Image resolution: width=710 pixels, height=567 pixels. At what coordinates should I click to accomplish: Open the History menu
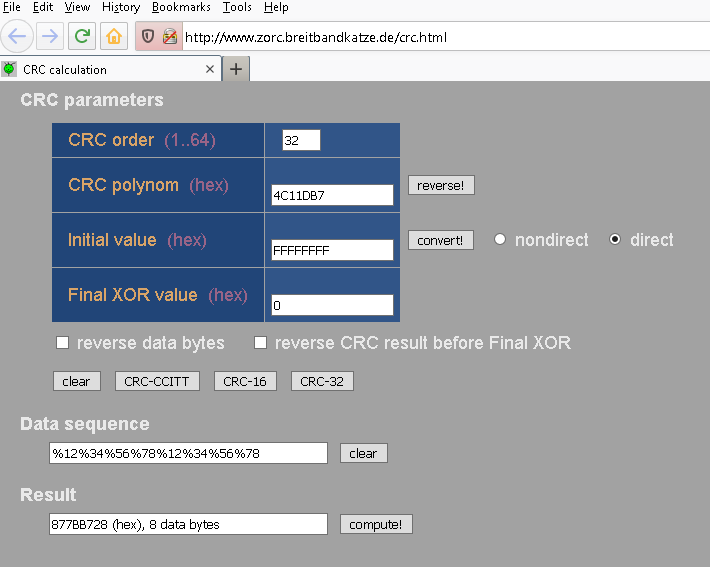coord(121,7)
